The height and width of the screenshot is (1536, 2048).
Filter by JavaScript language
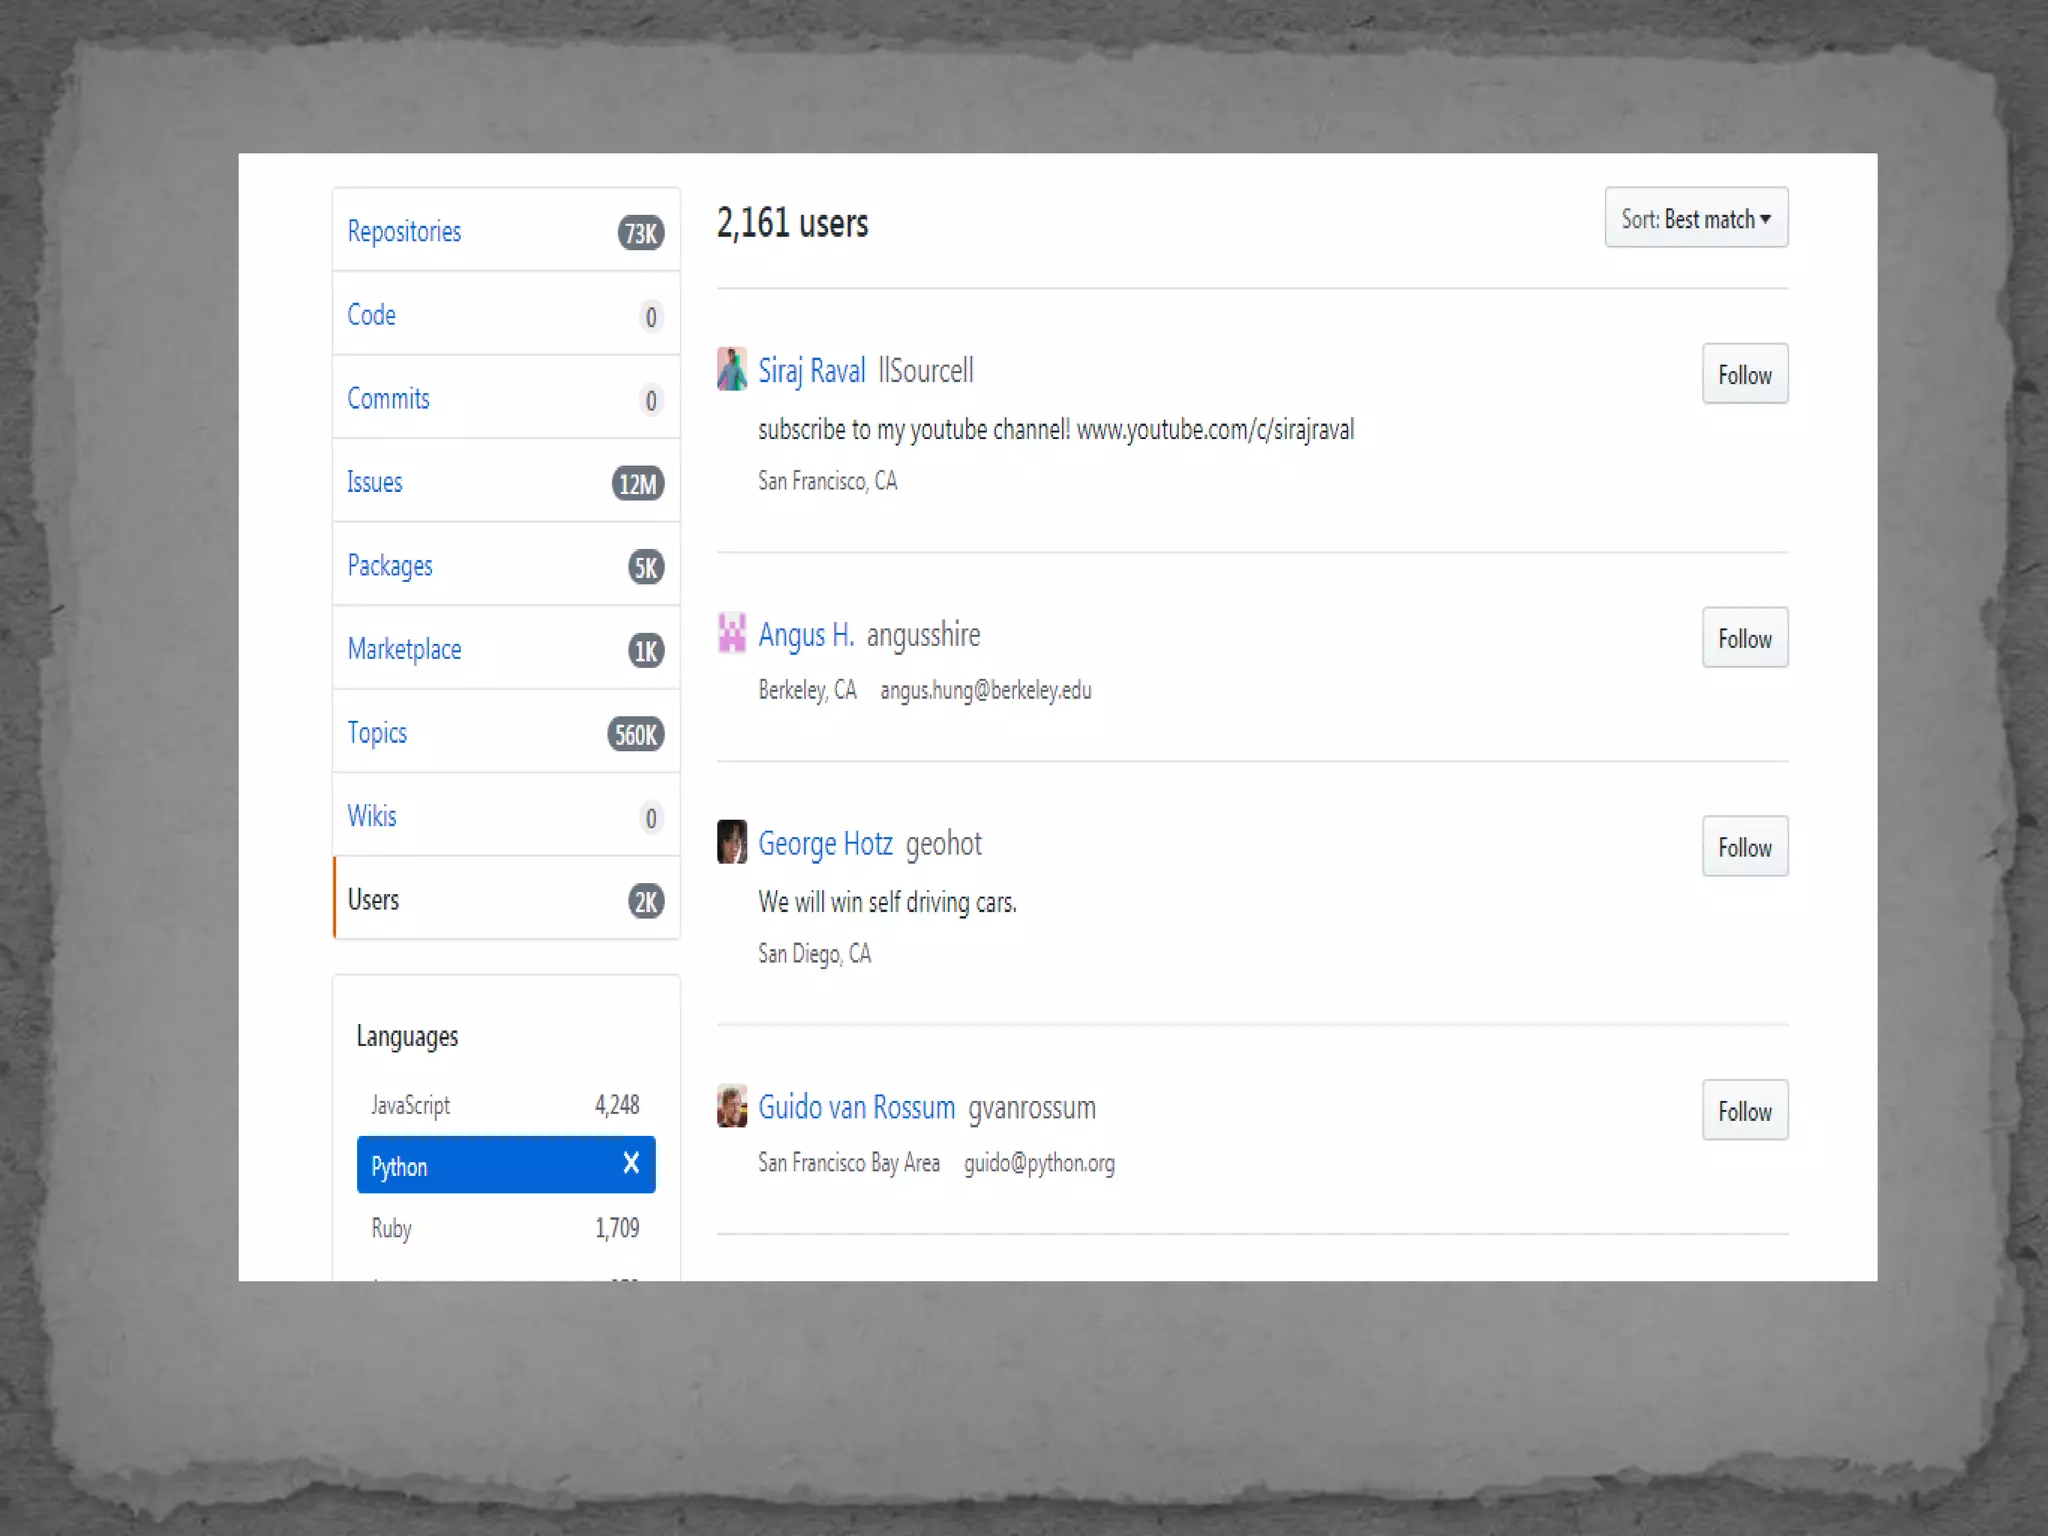tap(410, 1105)
